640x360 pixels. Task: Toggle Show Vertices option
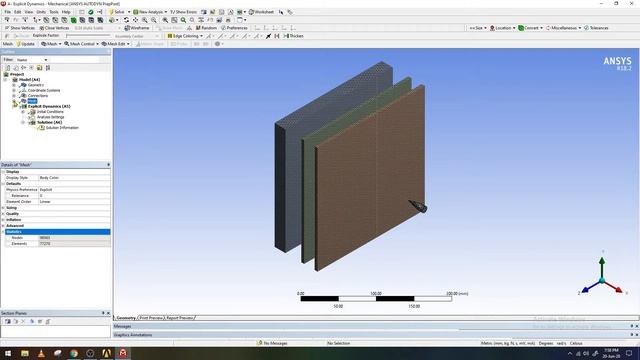coord(20,28)
